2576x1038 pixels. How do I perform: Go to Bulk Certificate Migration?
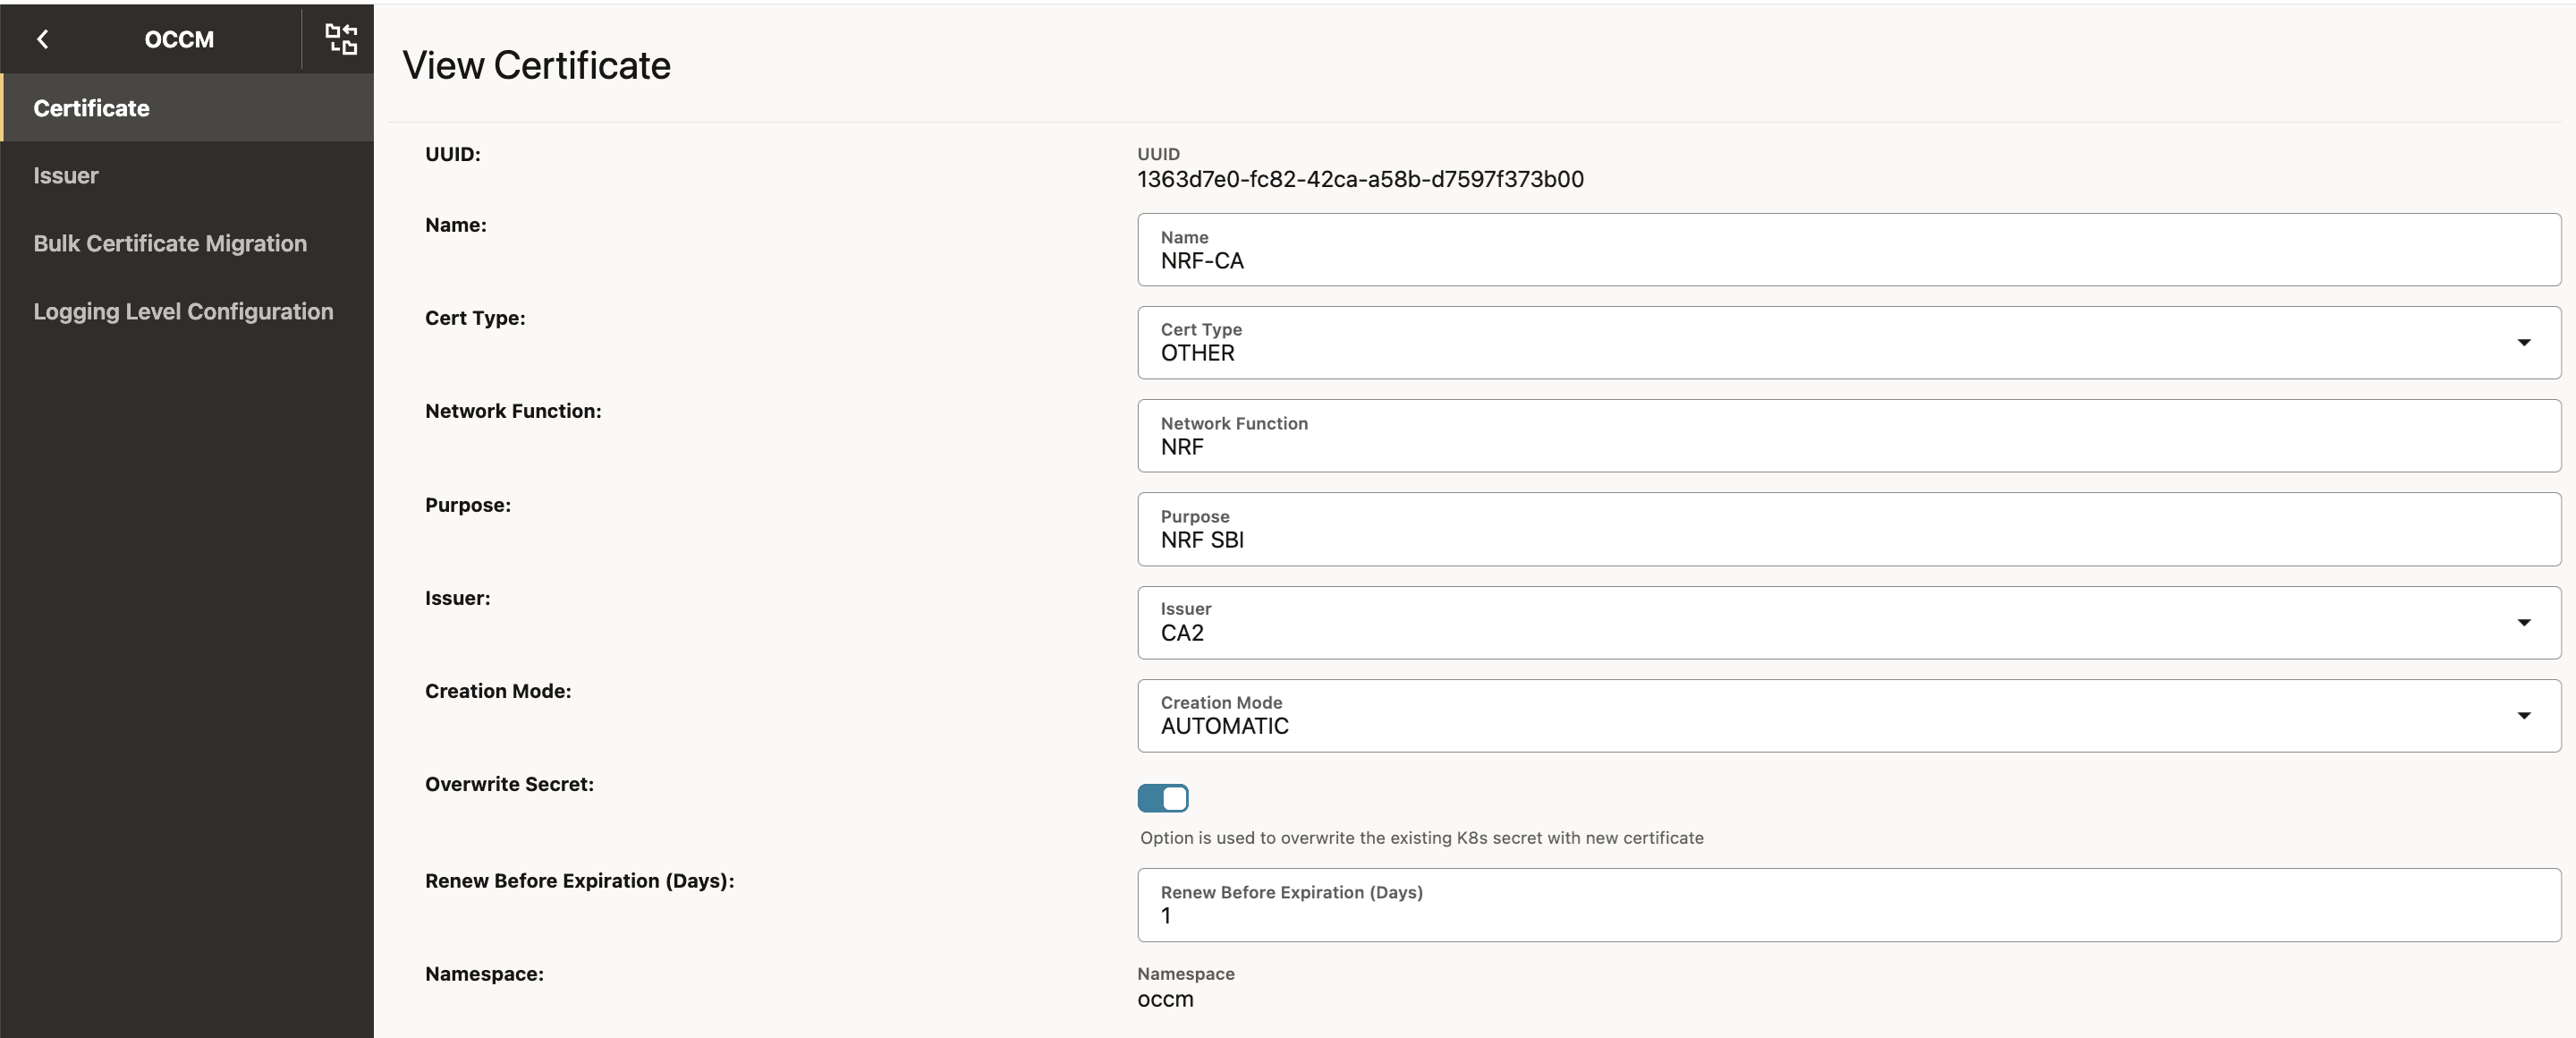coord(170,244)
